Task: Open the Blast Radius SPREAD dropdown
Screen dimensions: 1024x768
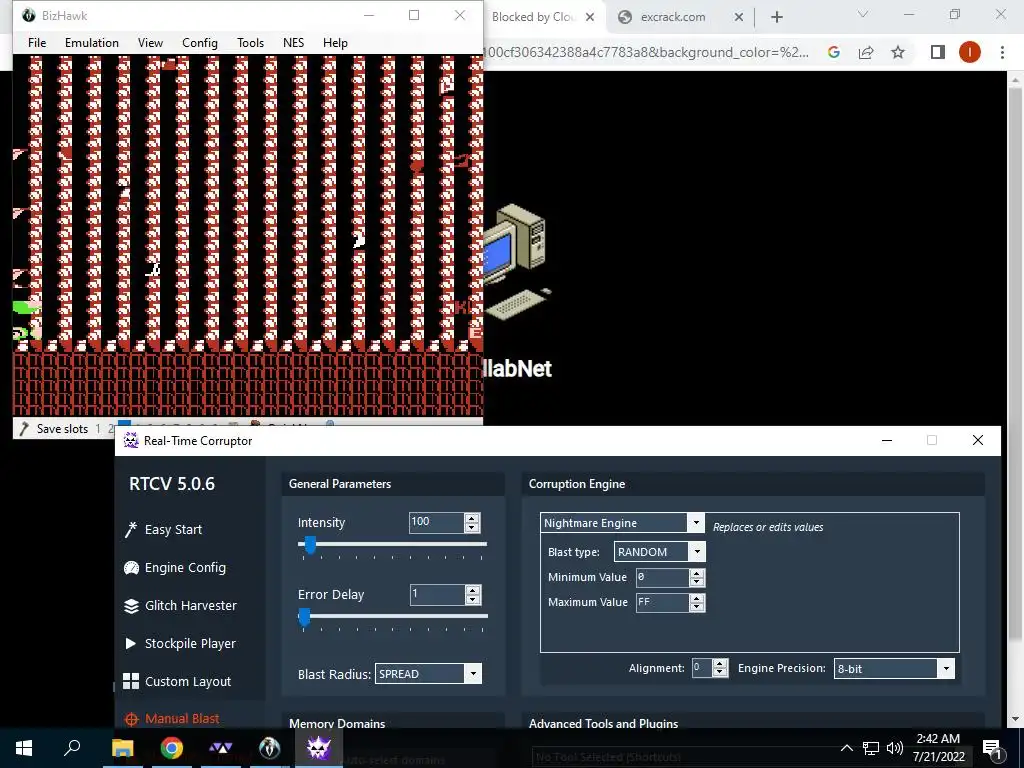Action: 473,674
